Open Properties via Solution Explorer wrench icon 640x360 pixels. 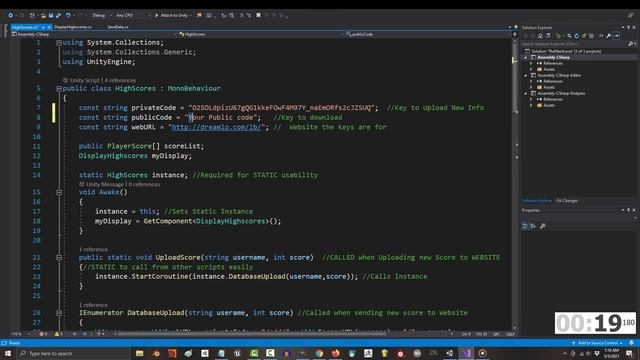point(609,36)
